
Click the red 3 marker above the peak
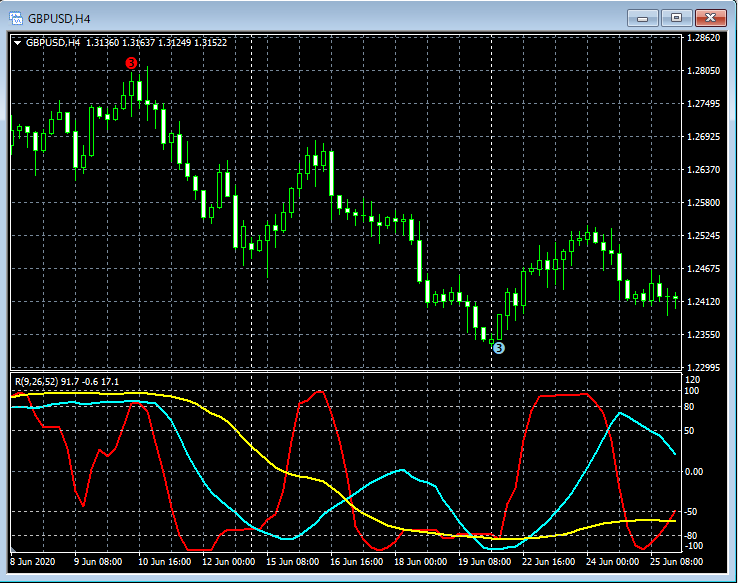coord(131,63)
